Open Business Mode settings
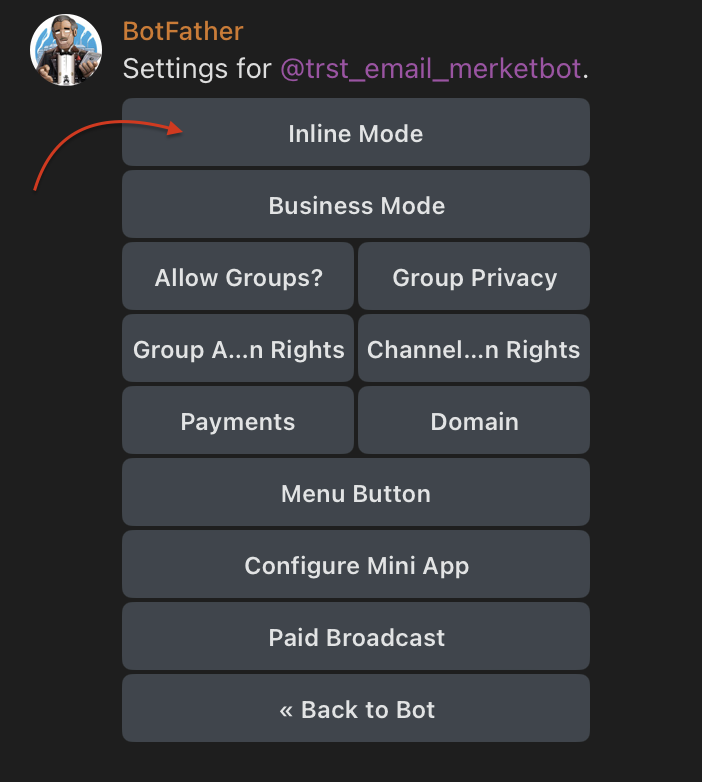Image resolution: width=702 pixels, height=782 pixels. pyautogui.click(x=355, y=206)
